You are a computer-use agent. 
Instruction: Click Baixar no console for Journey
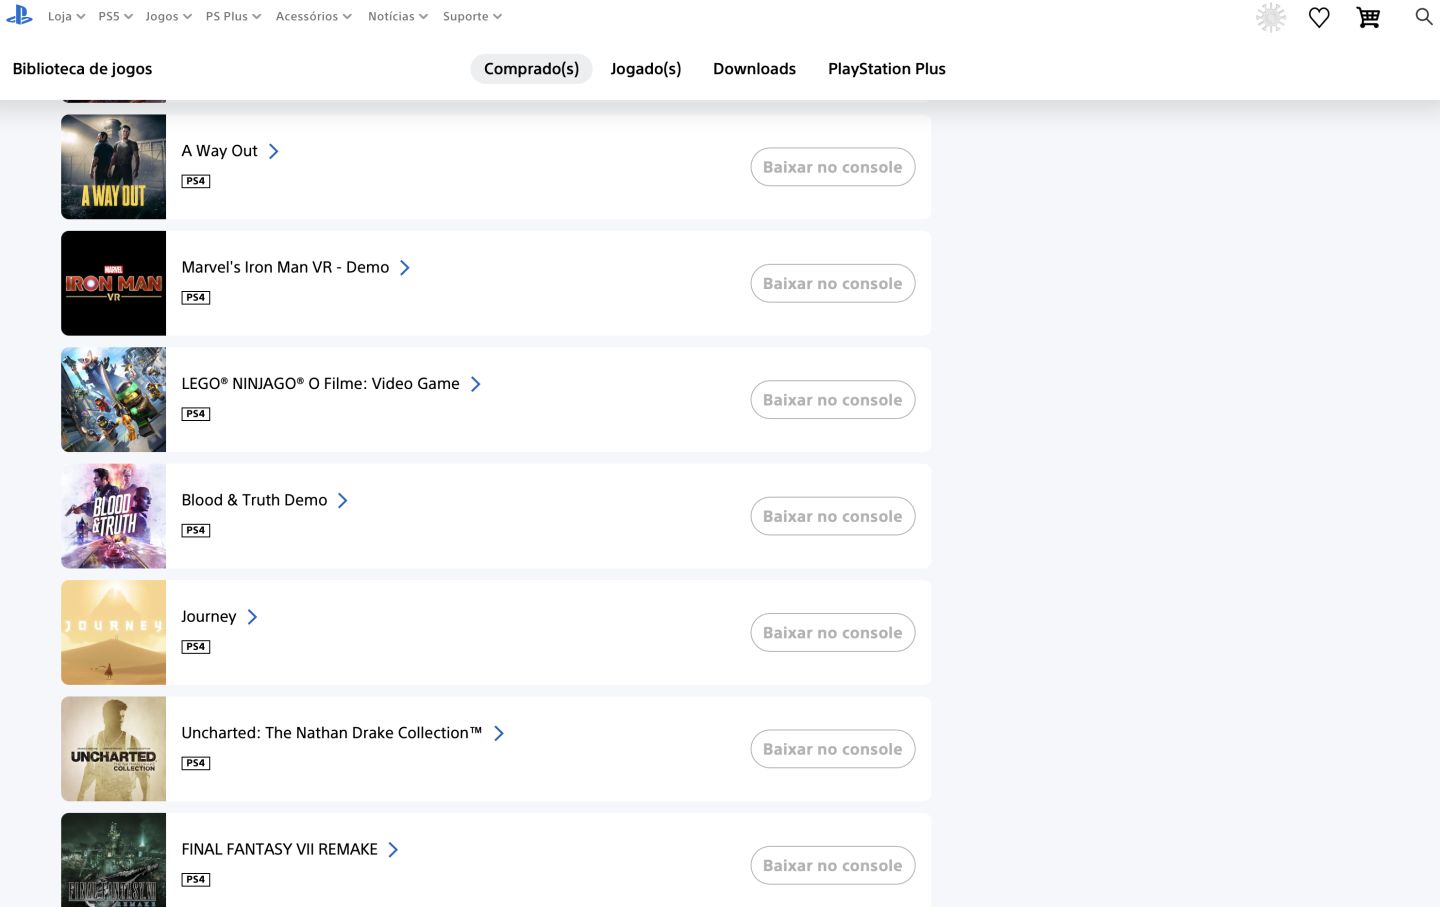tap(833, 633)
